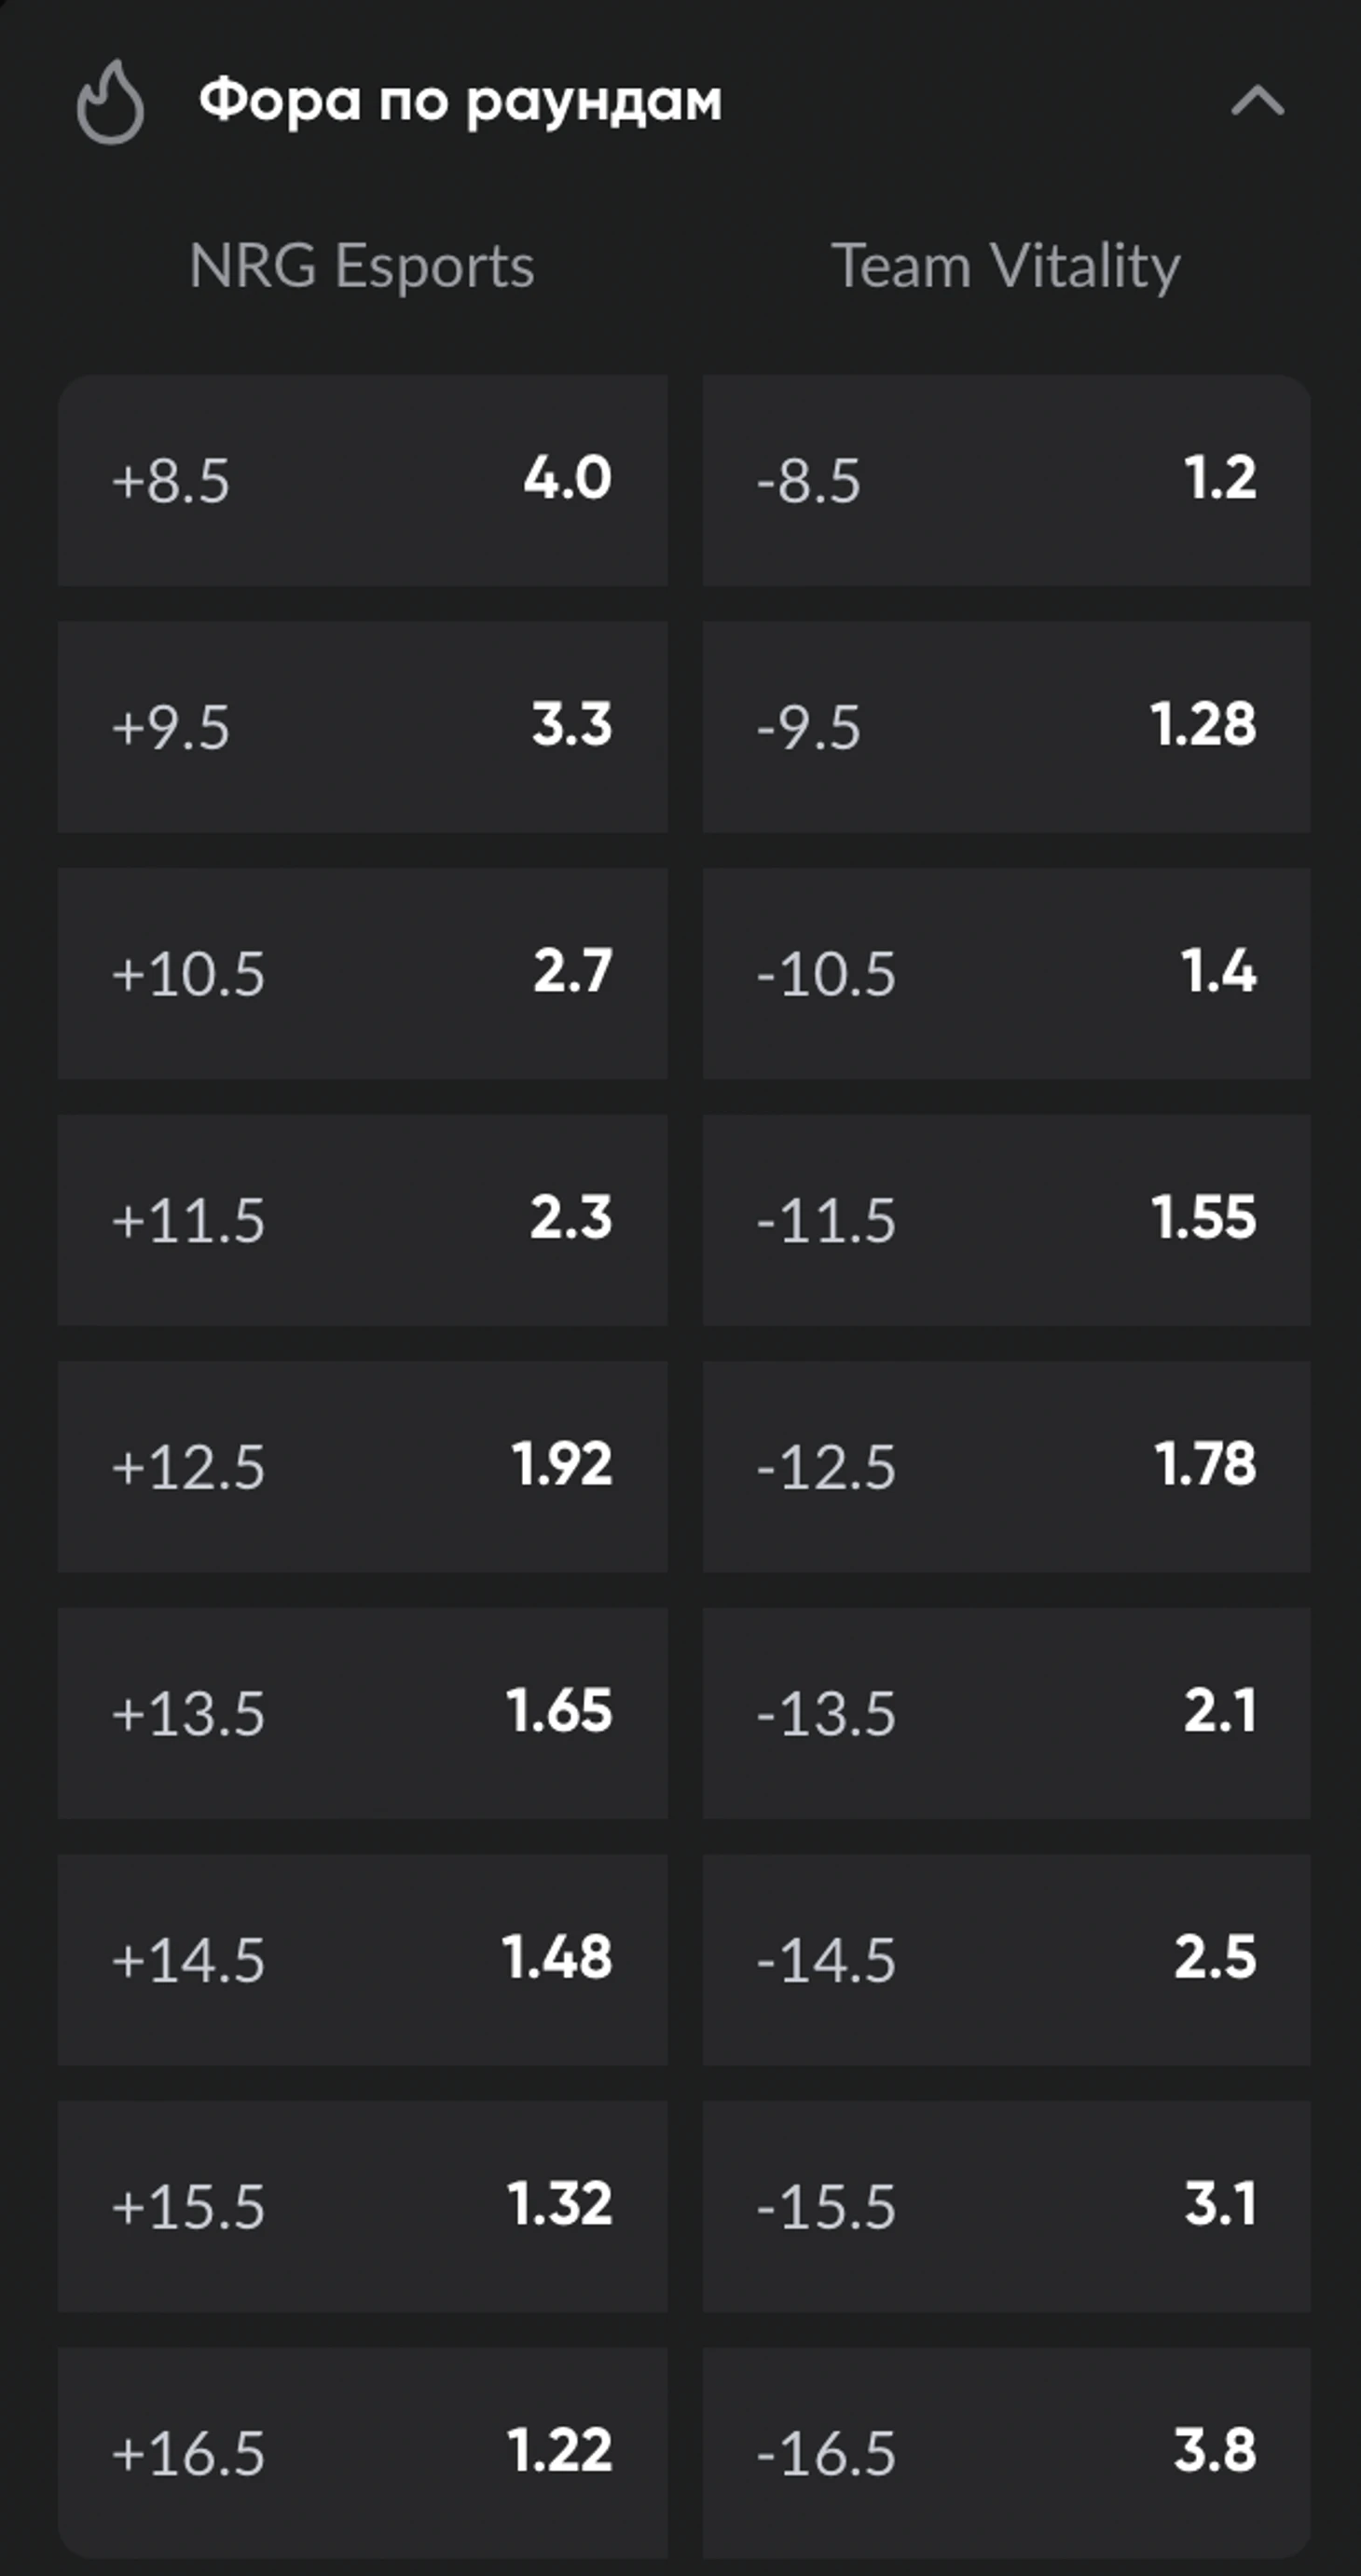The height and width of the screenshot is (2576, 1361).
Task: Pick NRG Esports +9.5 odds 3.3
Action: [x=363, y=727]
